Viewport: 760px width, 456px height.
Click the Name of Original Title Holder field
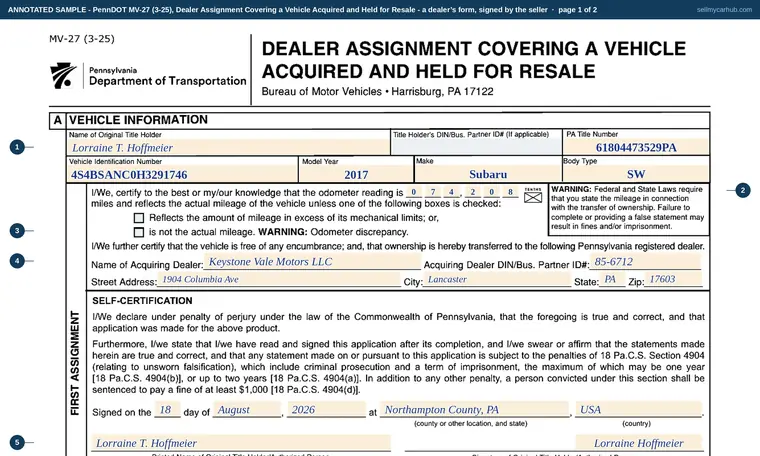point(228,147)
